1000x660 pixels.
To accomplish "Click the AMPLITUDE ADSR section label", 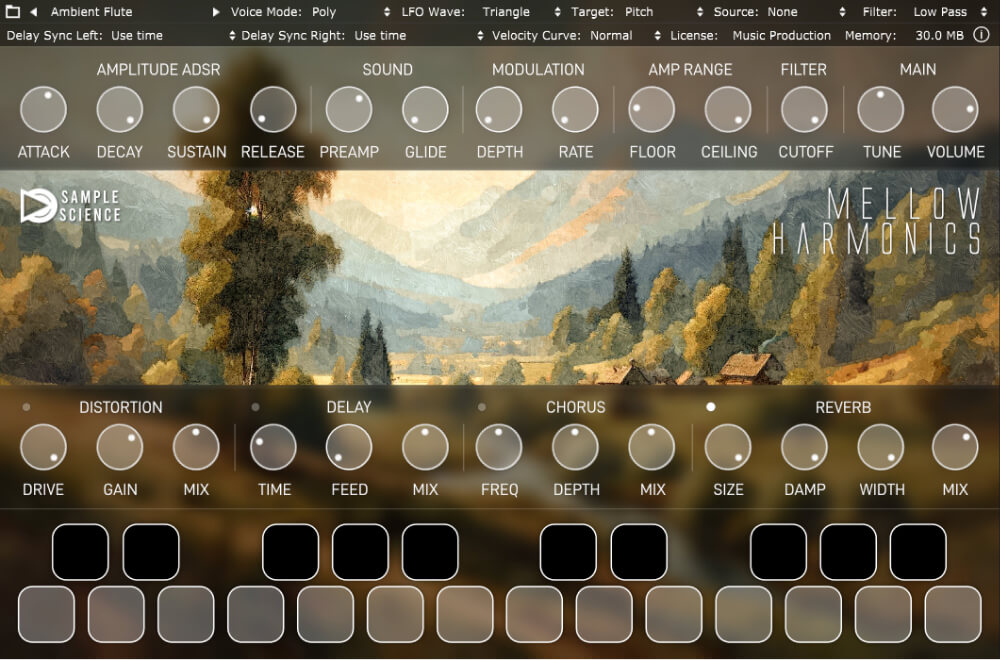I will 158,70.
